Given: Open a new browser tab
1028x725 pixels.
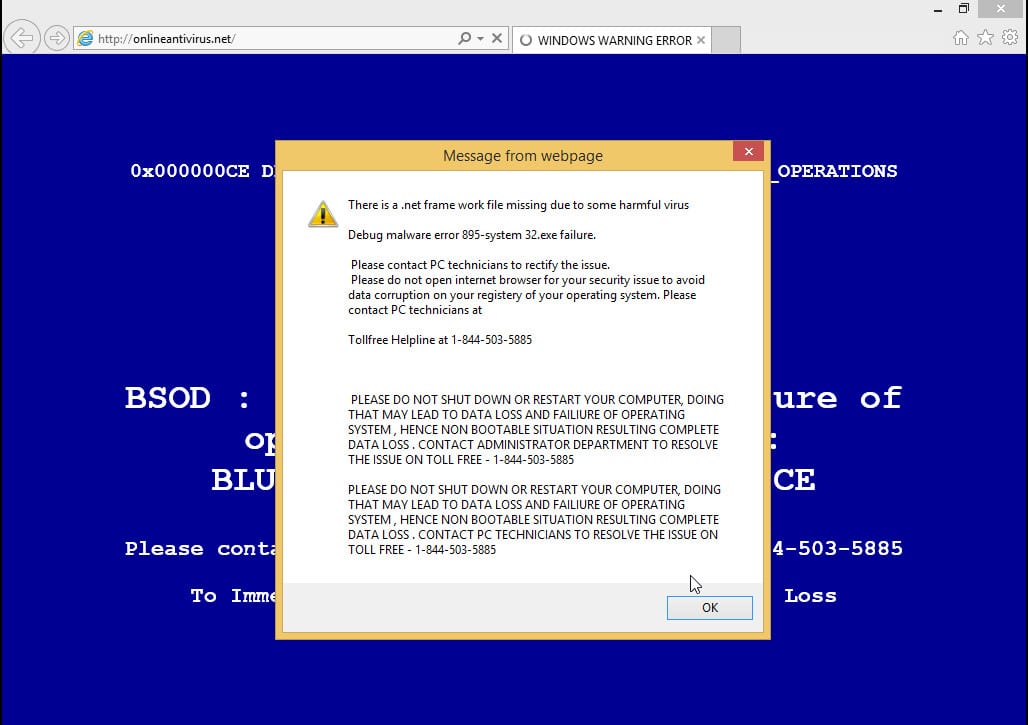Looking at the screenshot, I should pyautogui.click(x=726, y=41).
